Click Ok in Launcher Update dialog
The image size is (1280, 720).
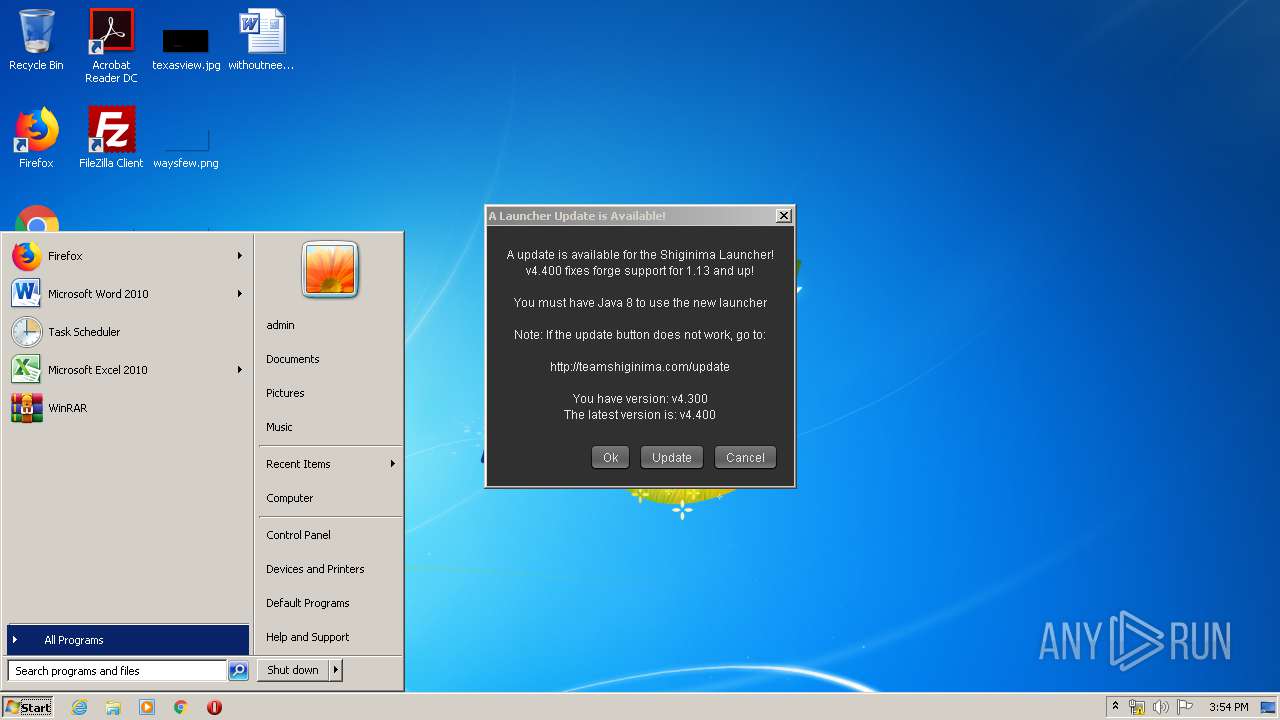[610, 457]
